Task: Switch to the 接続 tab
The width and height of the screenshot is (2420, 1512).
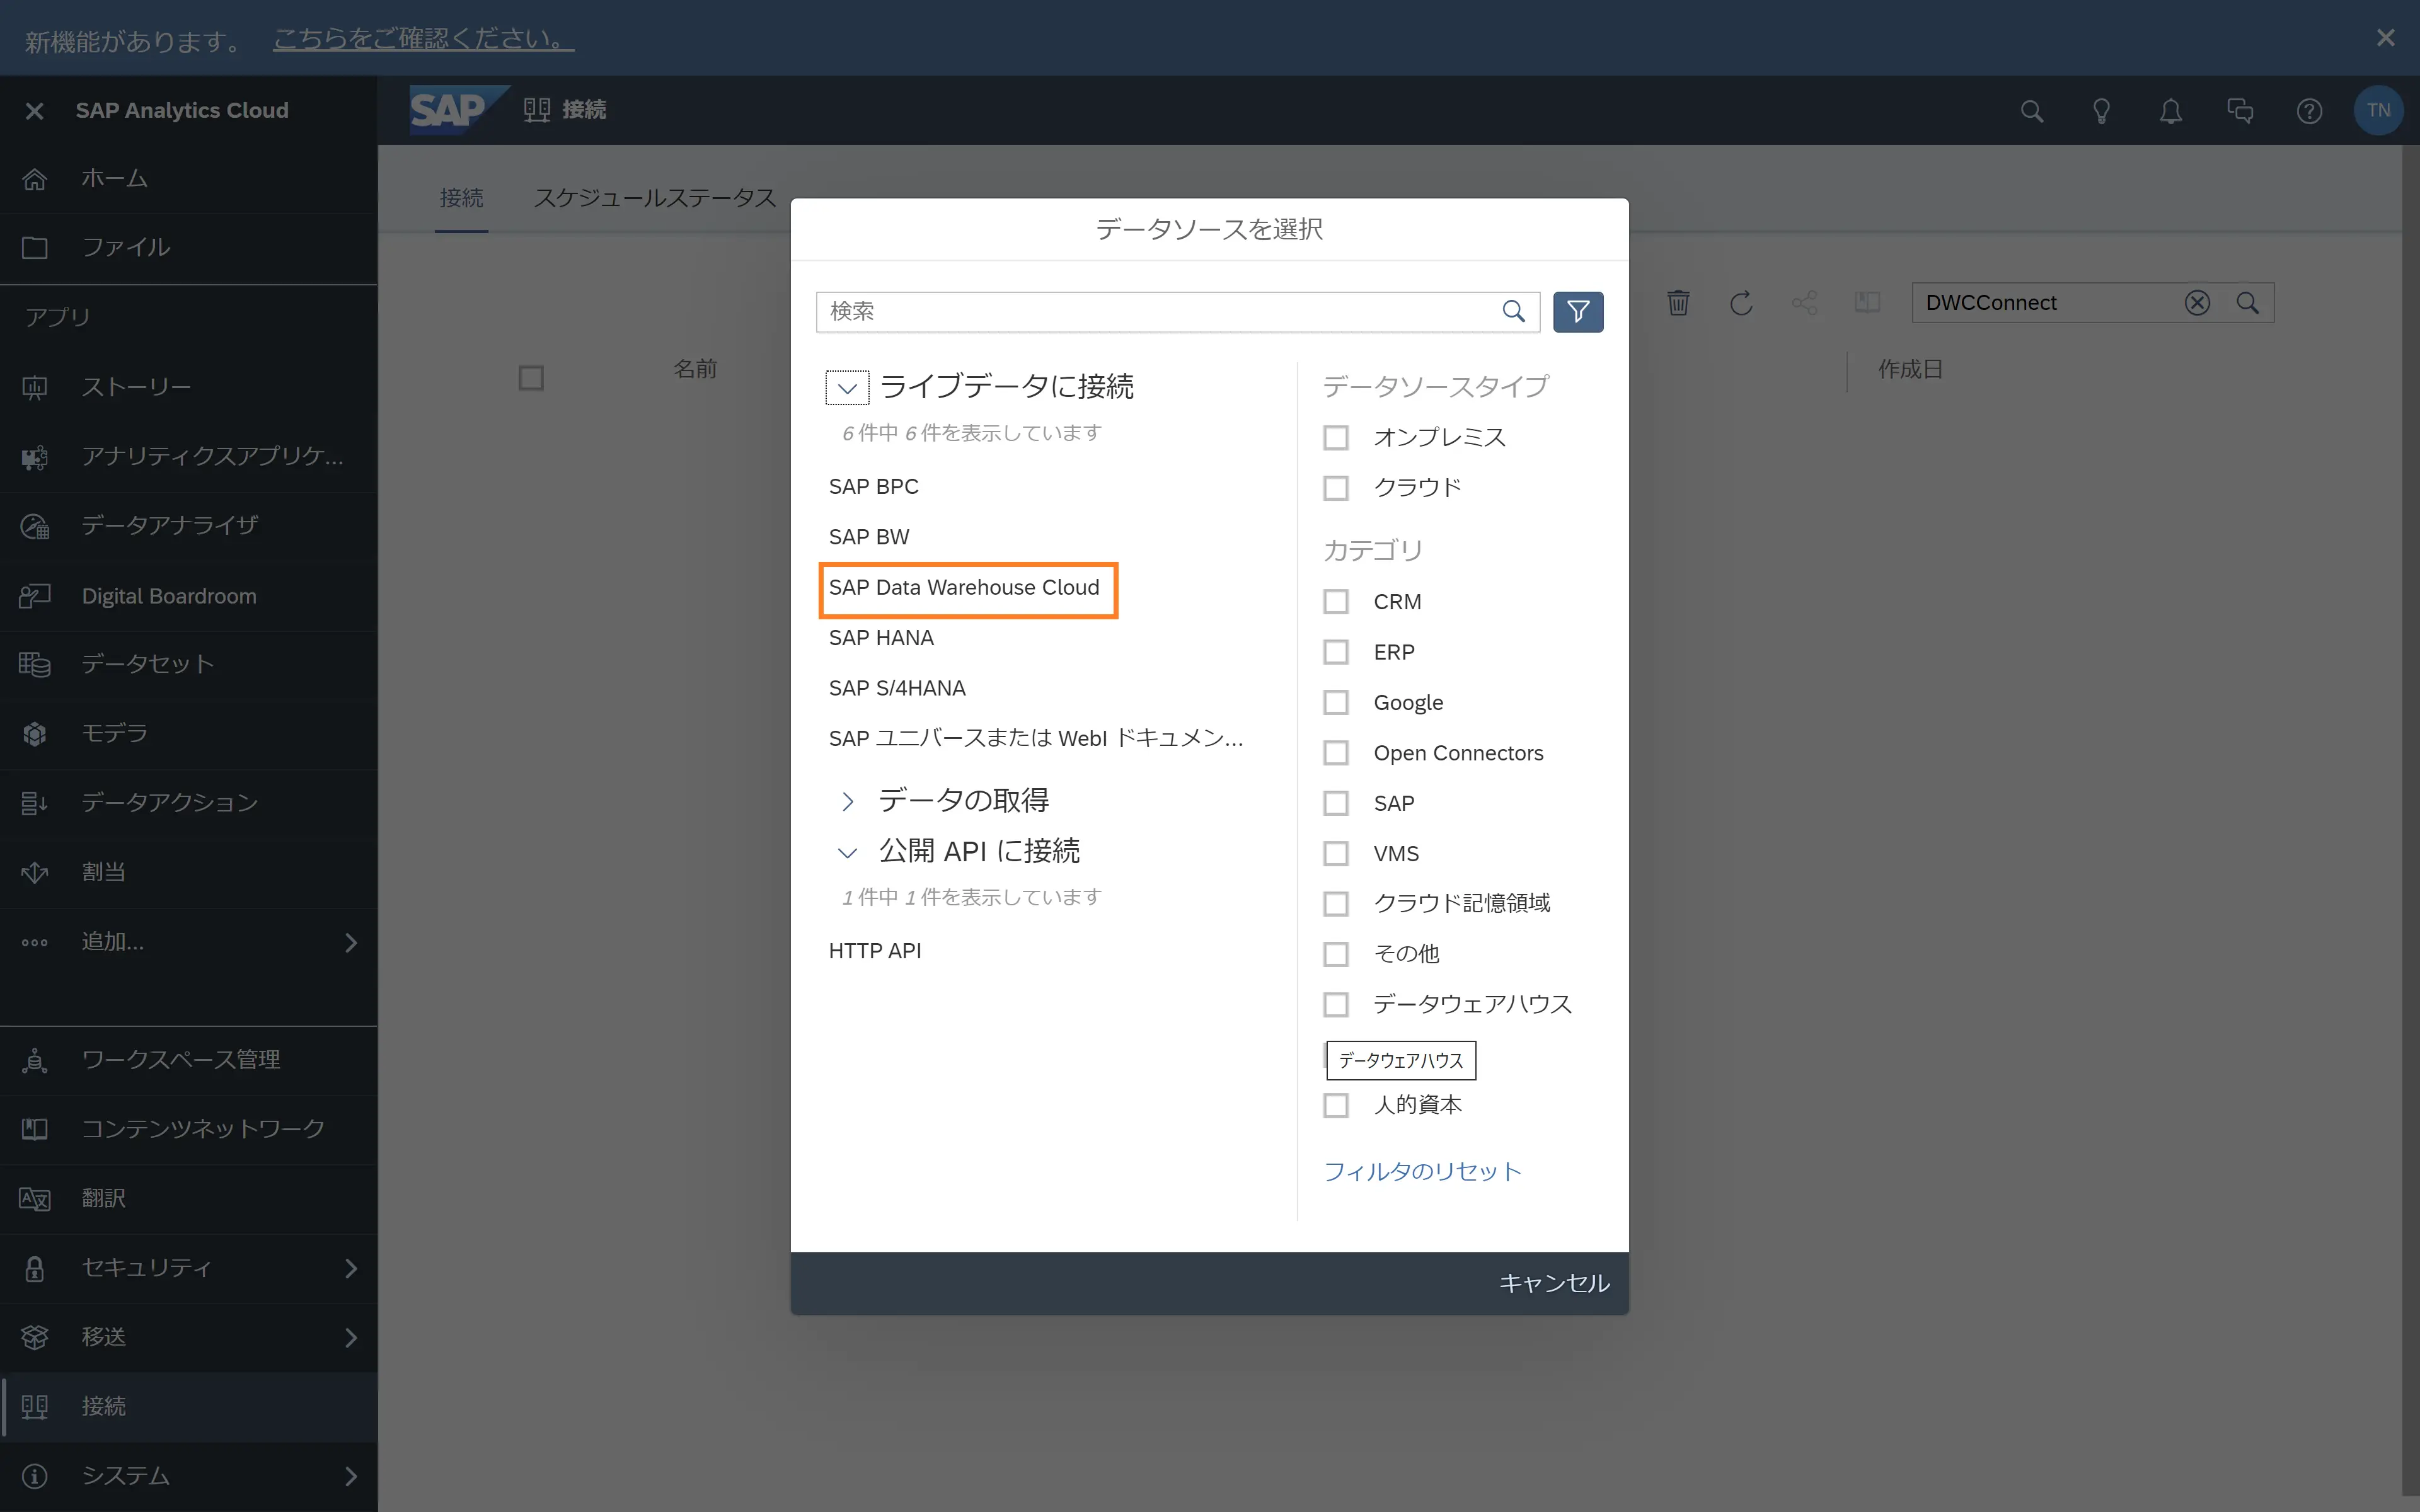Action: pyautogui.click(x=461, y=198)
